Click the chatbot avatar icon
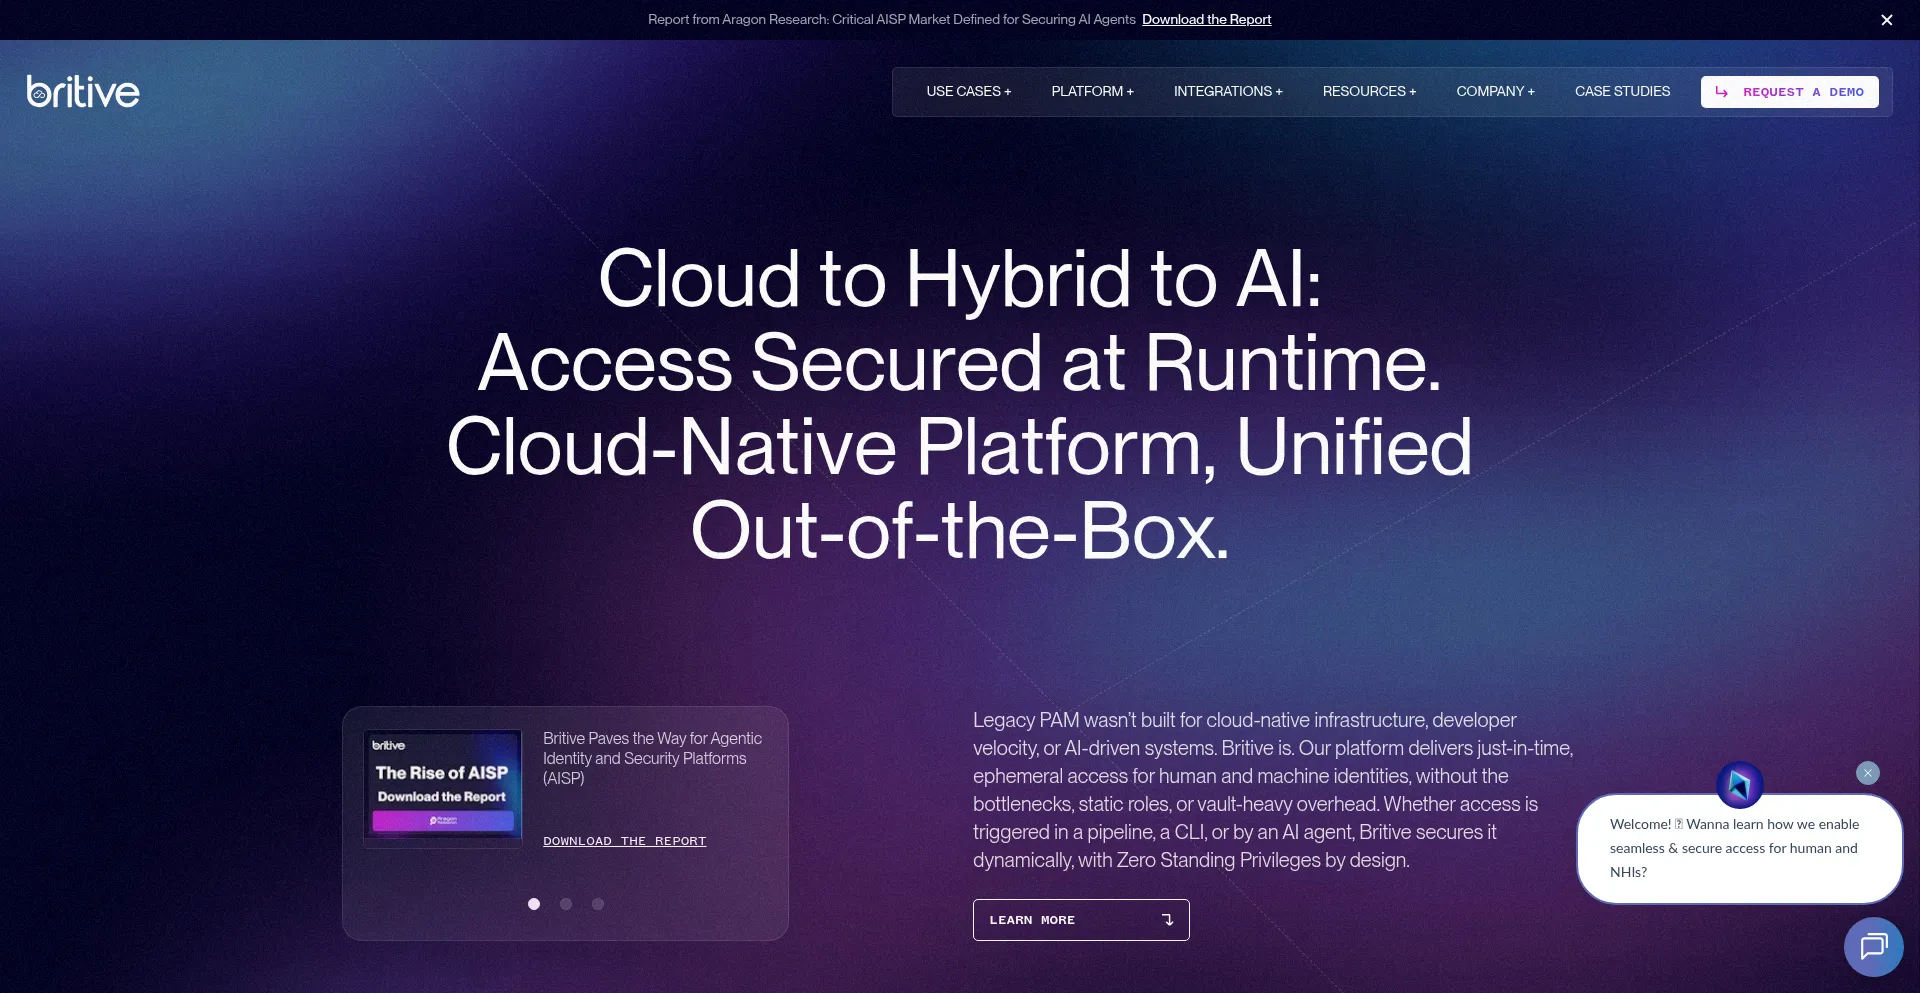 click(x=1739, y=785)
